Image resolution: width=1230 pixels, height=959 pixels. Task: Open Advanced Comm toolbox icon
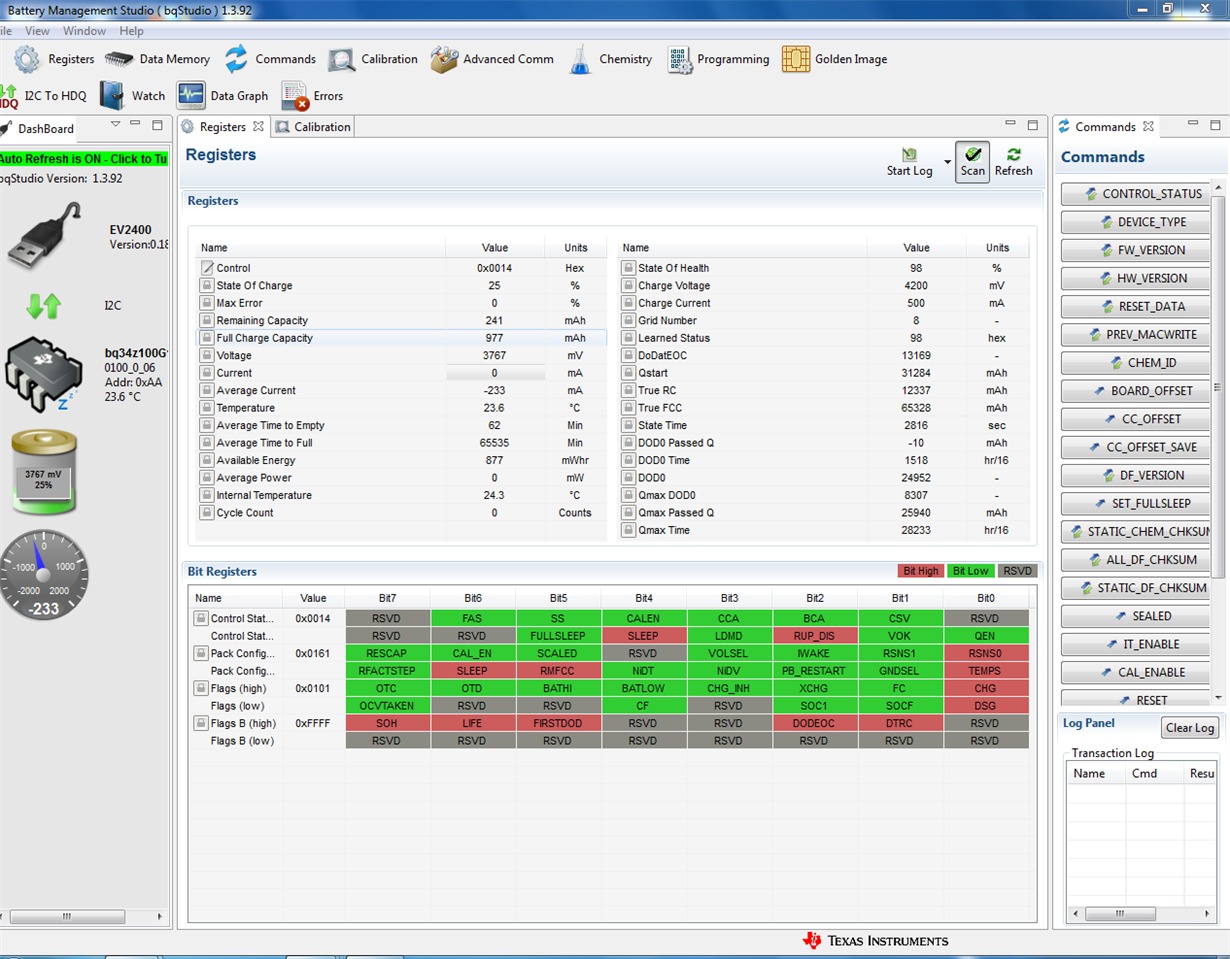point(445,59)
